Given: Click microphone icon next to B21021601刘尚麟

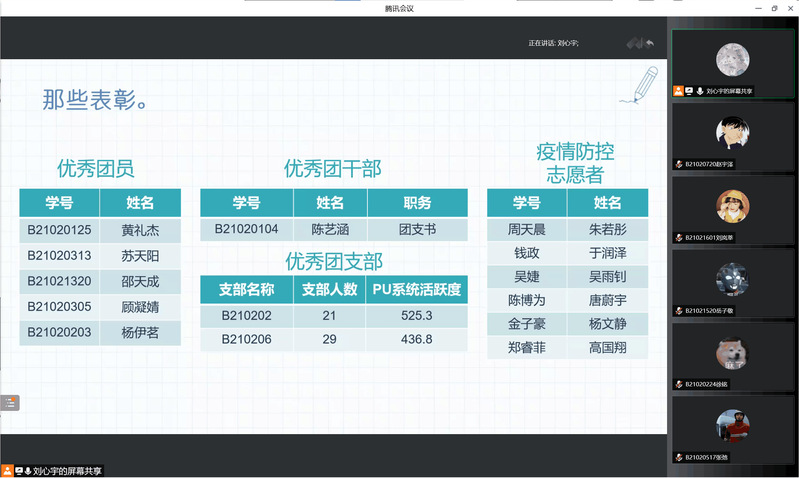Looking at the screenshot, I should (x=679, y=237).
